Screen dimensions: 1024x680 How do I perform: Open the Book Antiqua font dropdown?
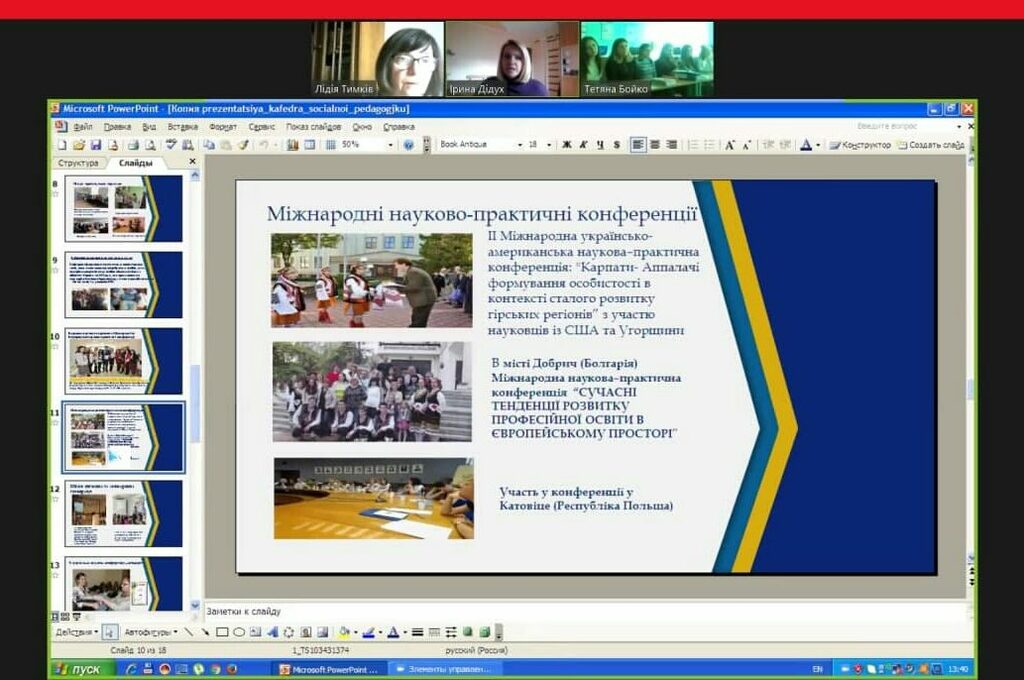tap(520, 145)
